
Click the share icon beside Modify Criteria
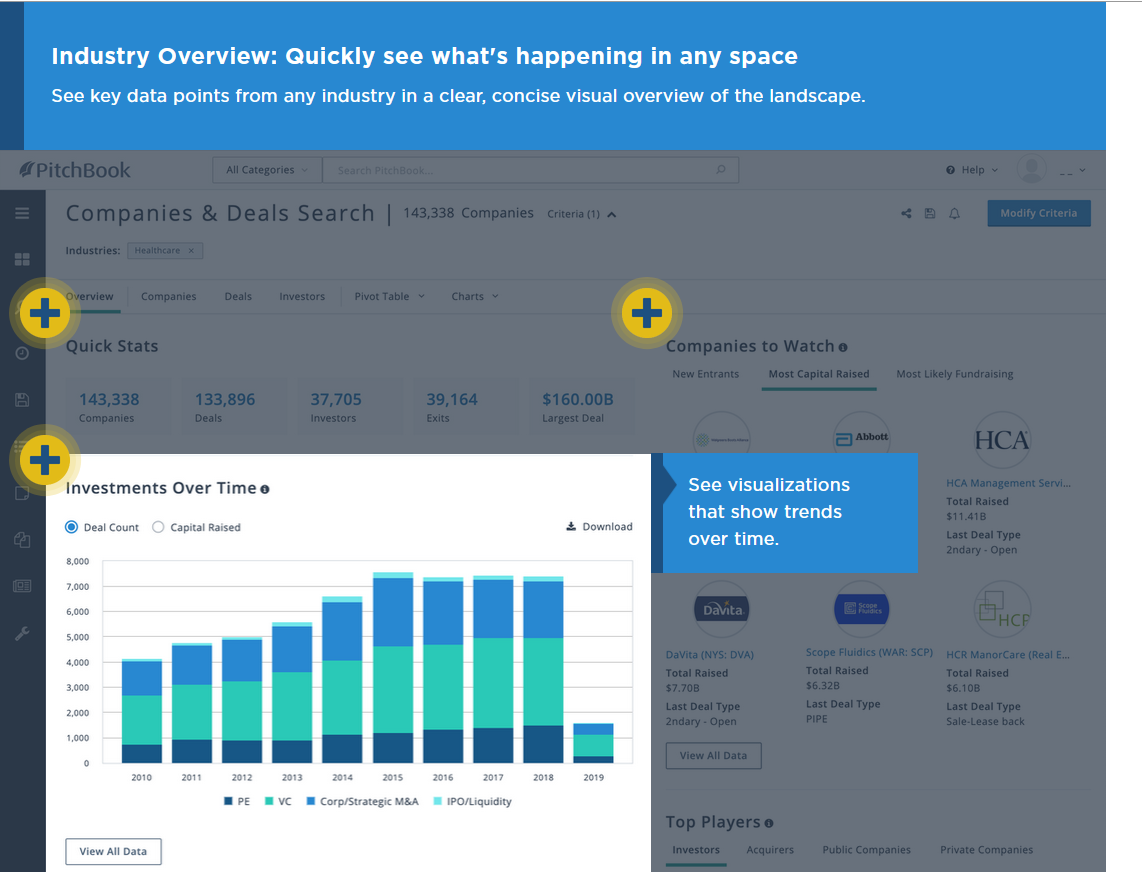pos(906,213)
